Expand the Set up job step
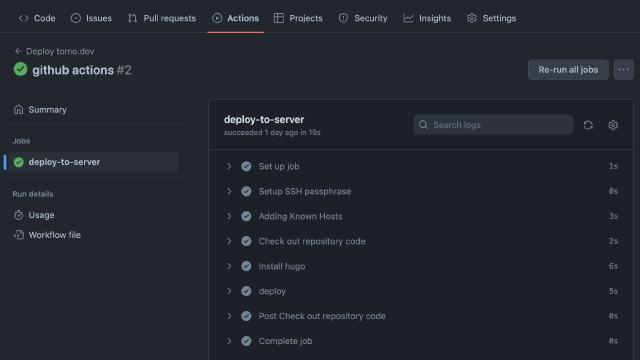 pyautogui.click(x=229, y=166)
